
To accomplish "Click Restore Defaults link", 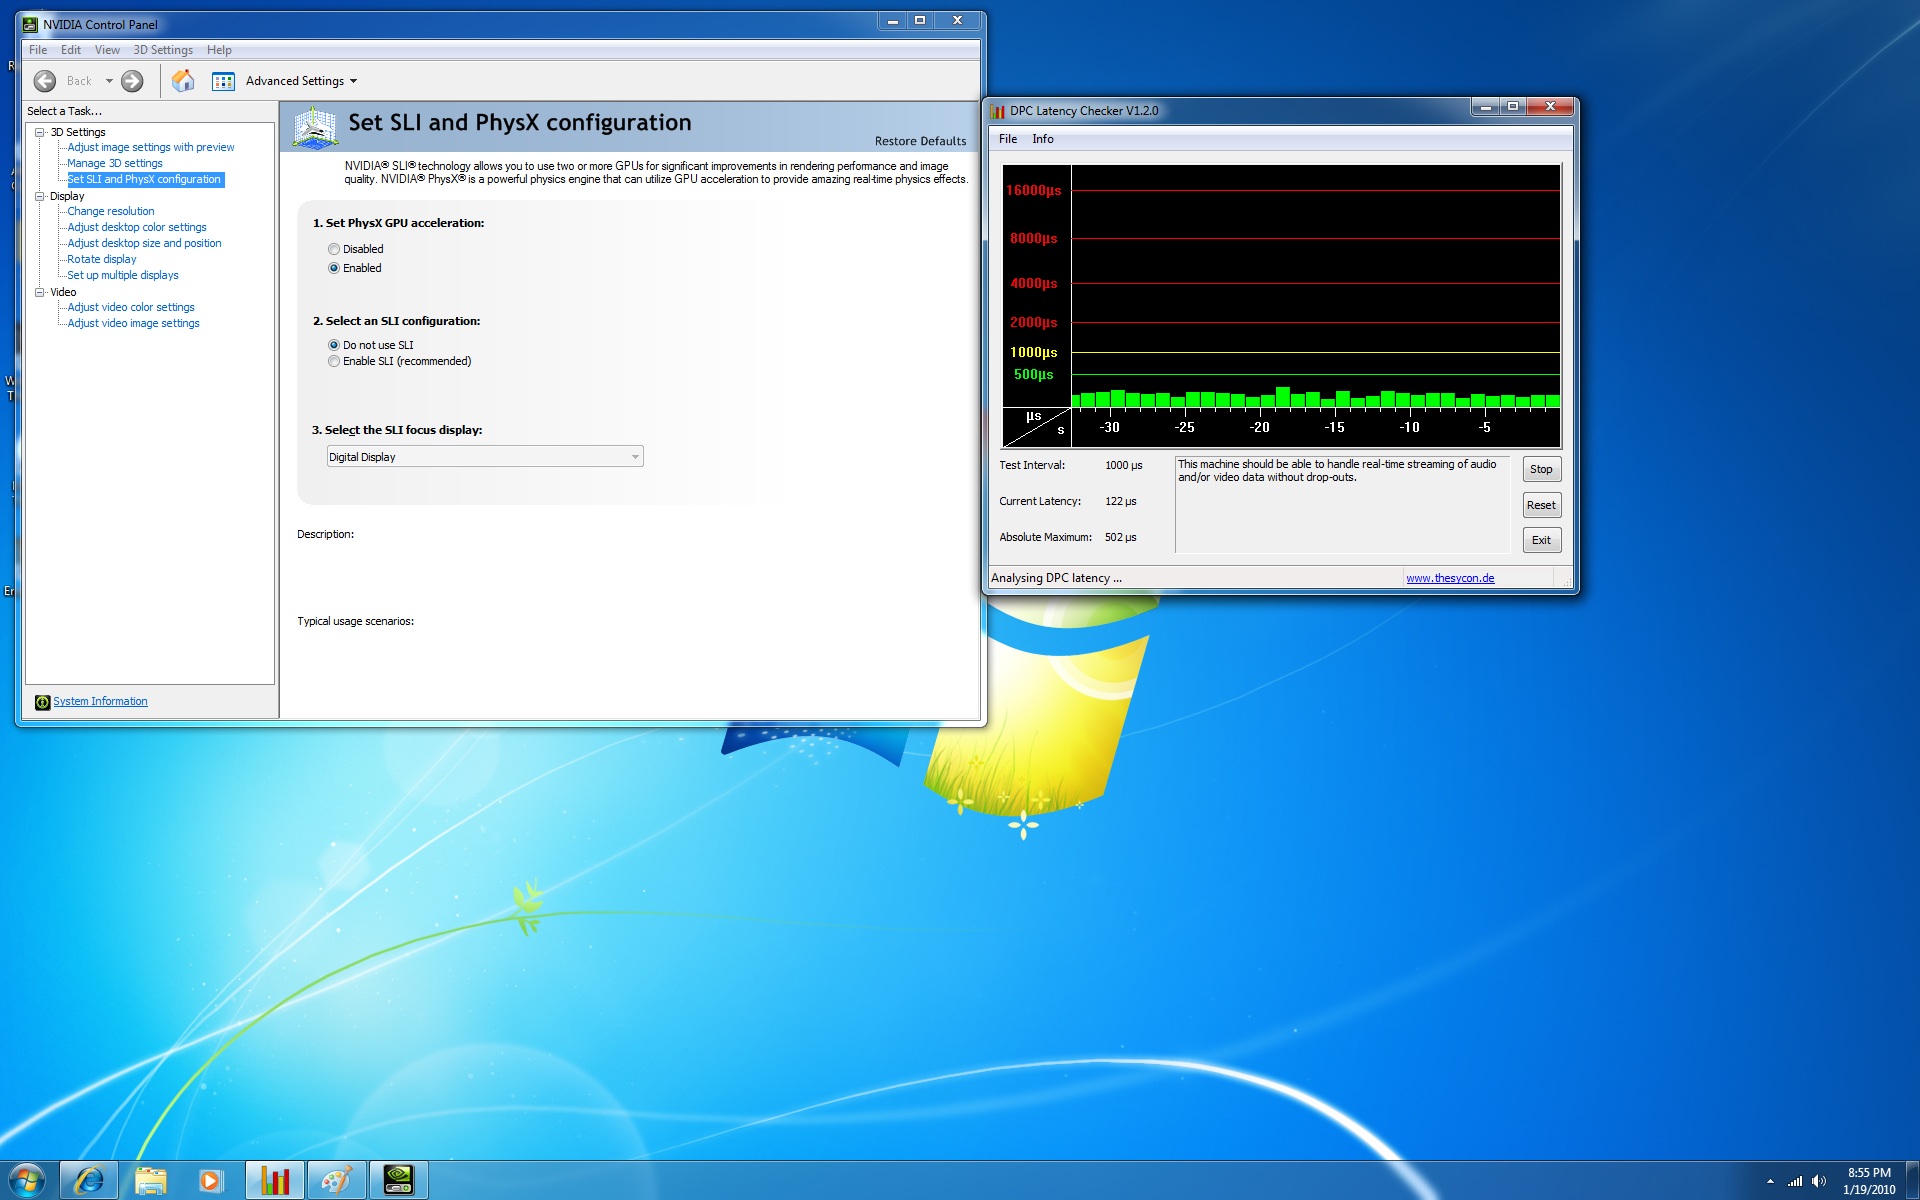I will pyautogui.click(x=920, y=141).
